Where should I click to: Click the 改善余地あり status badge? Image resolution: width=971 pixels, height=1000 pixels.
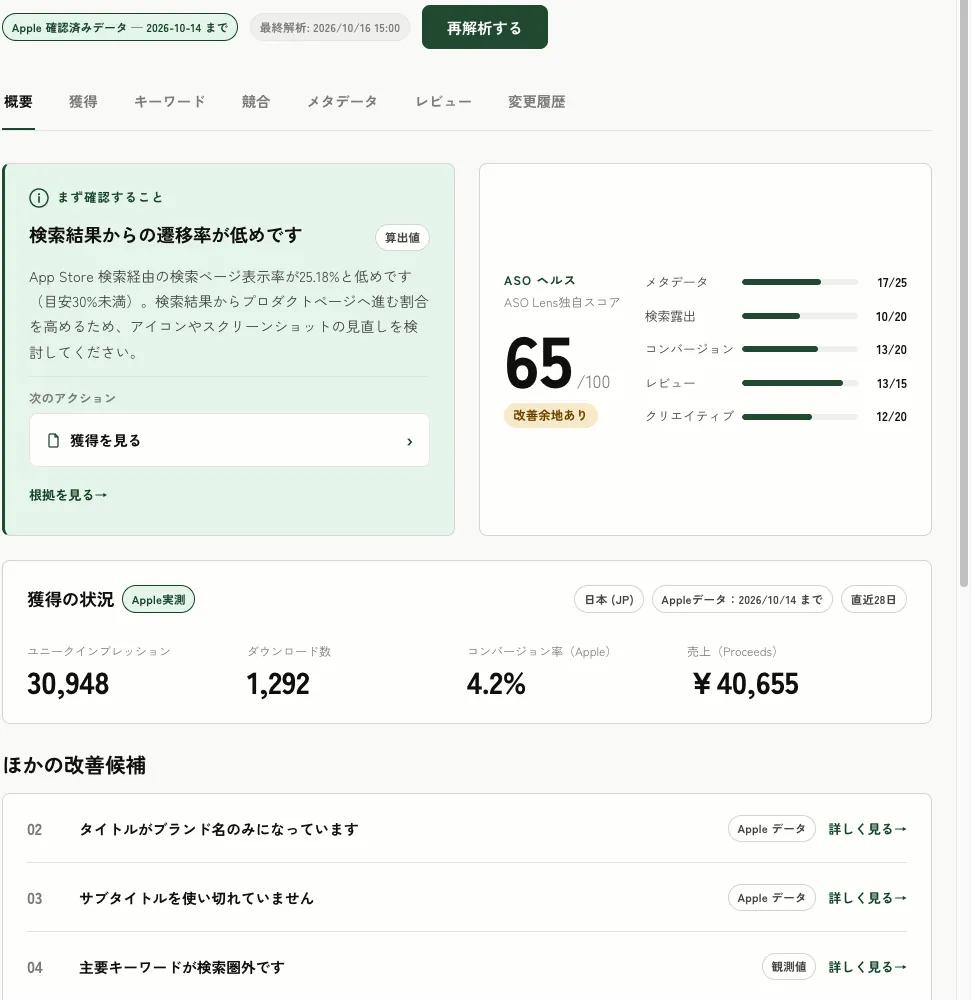[550, 415]
